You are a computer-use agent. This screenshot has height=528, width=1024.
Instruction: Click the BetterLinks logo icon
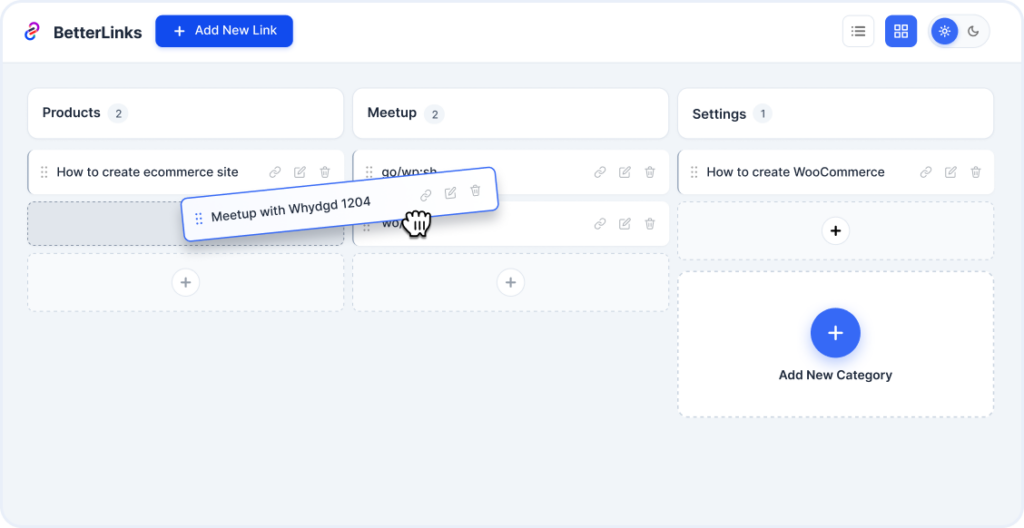point(32,31)
